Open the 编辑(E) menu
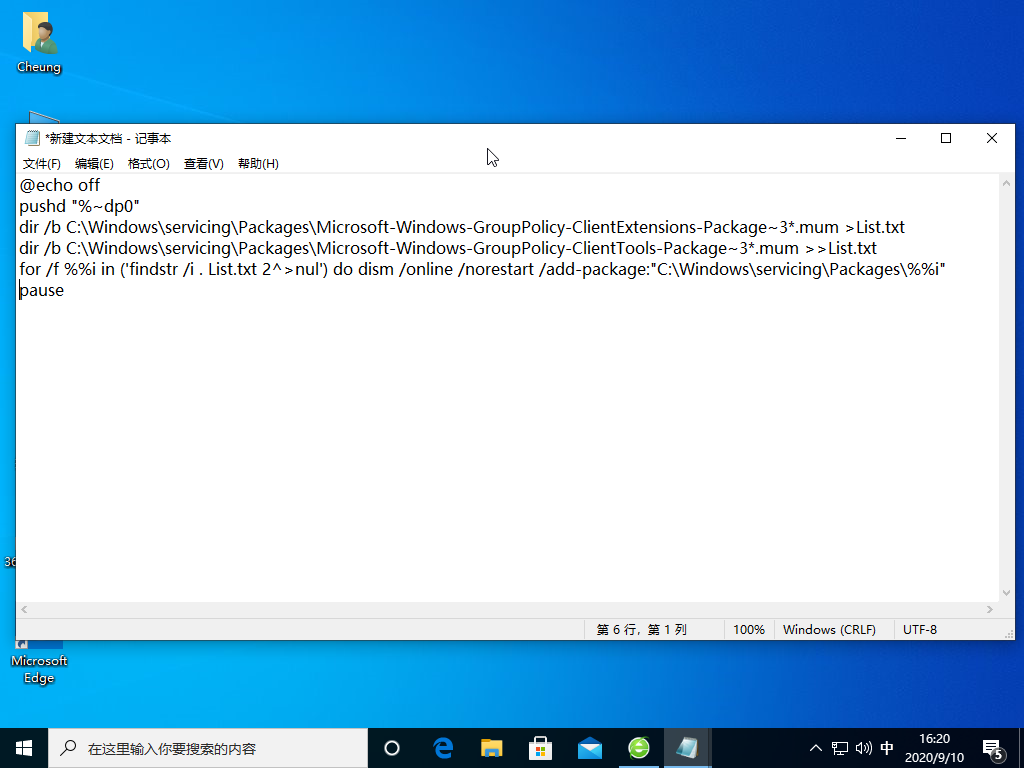Image resolution: width=1024 pixels, height=768 pixels. pyautogui.click(x=94, y=164)
